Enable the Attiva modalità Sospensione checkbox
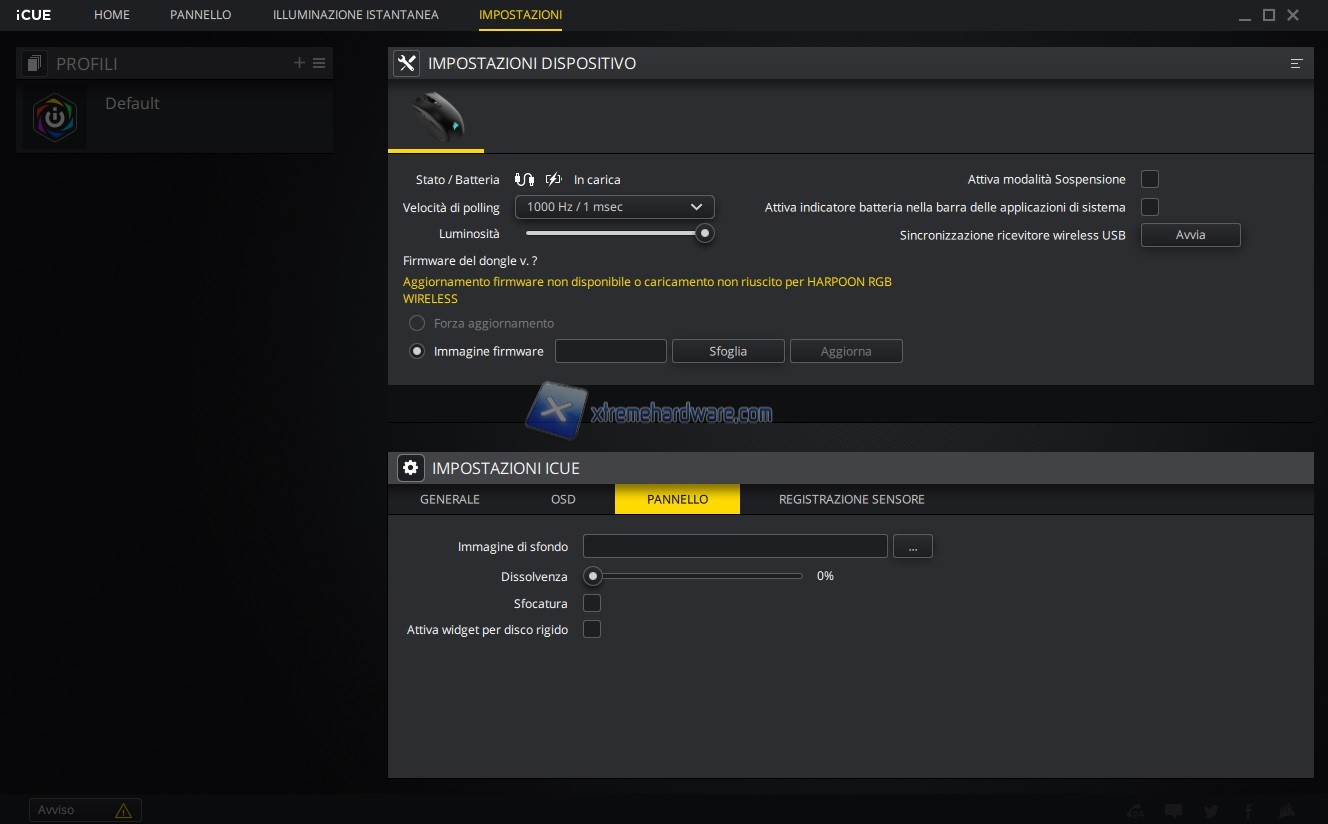The height and width of the screenshot is (824, 1328). pyautogui.click(x=1150, y=179)
